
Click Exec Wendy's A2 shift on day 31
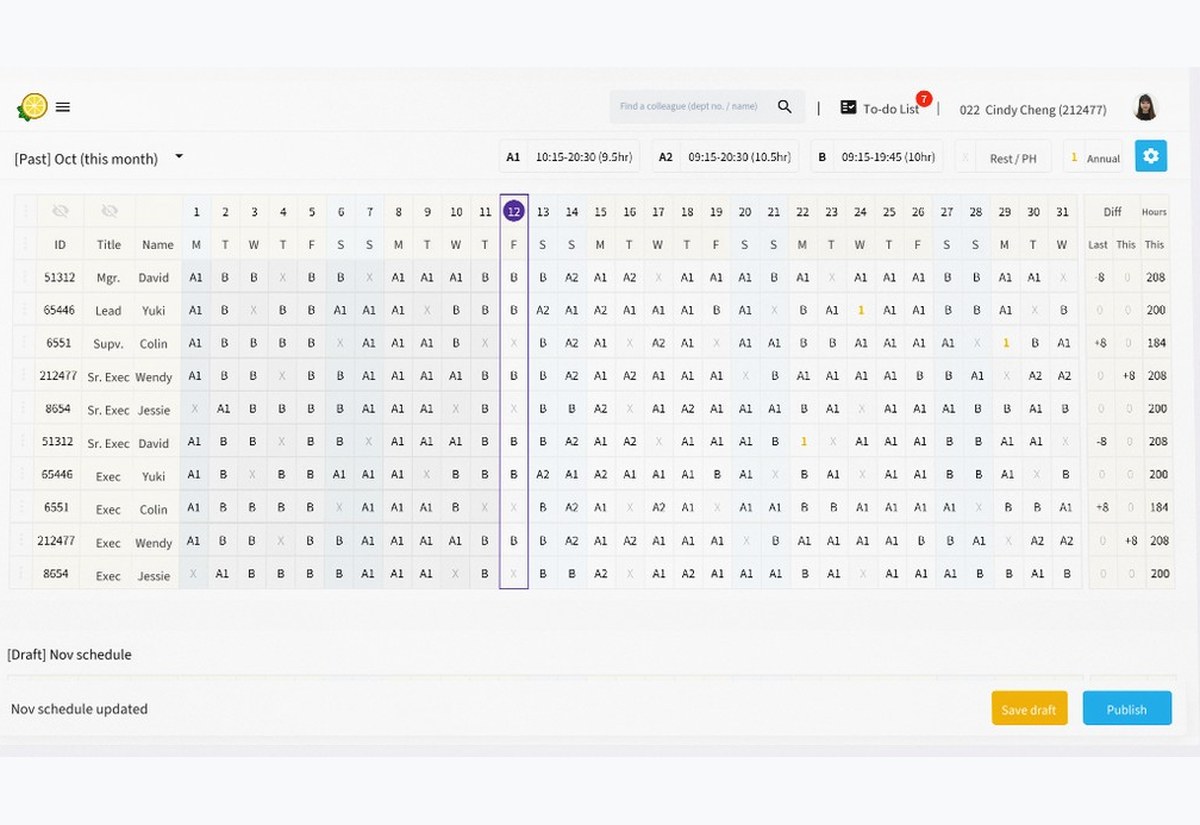pos(1065,541)
